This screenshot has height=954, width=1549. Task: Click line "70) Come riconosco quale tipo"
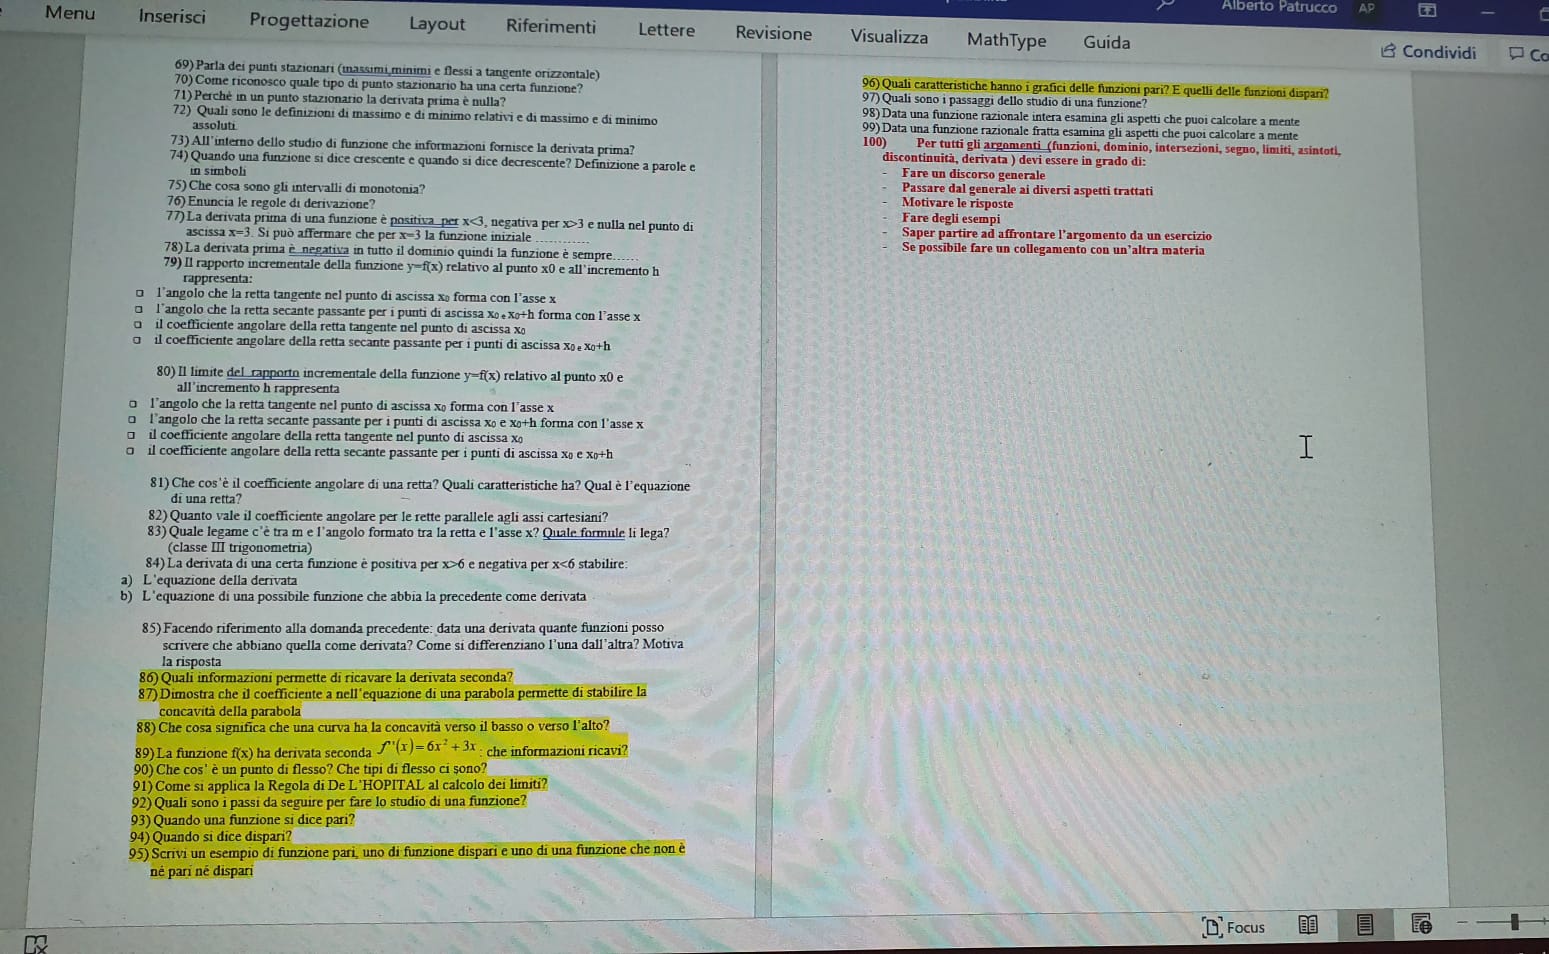[x=378, y=85]
